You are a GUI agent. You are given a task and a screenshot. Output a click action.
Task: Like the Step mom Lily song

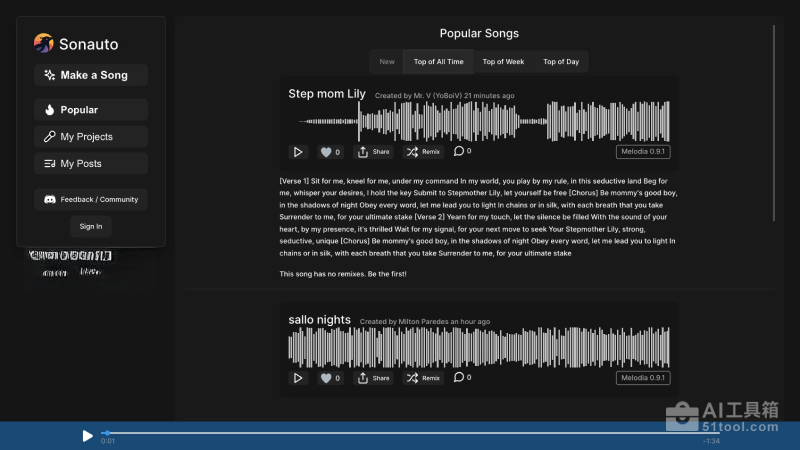[x=330, y=152]
